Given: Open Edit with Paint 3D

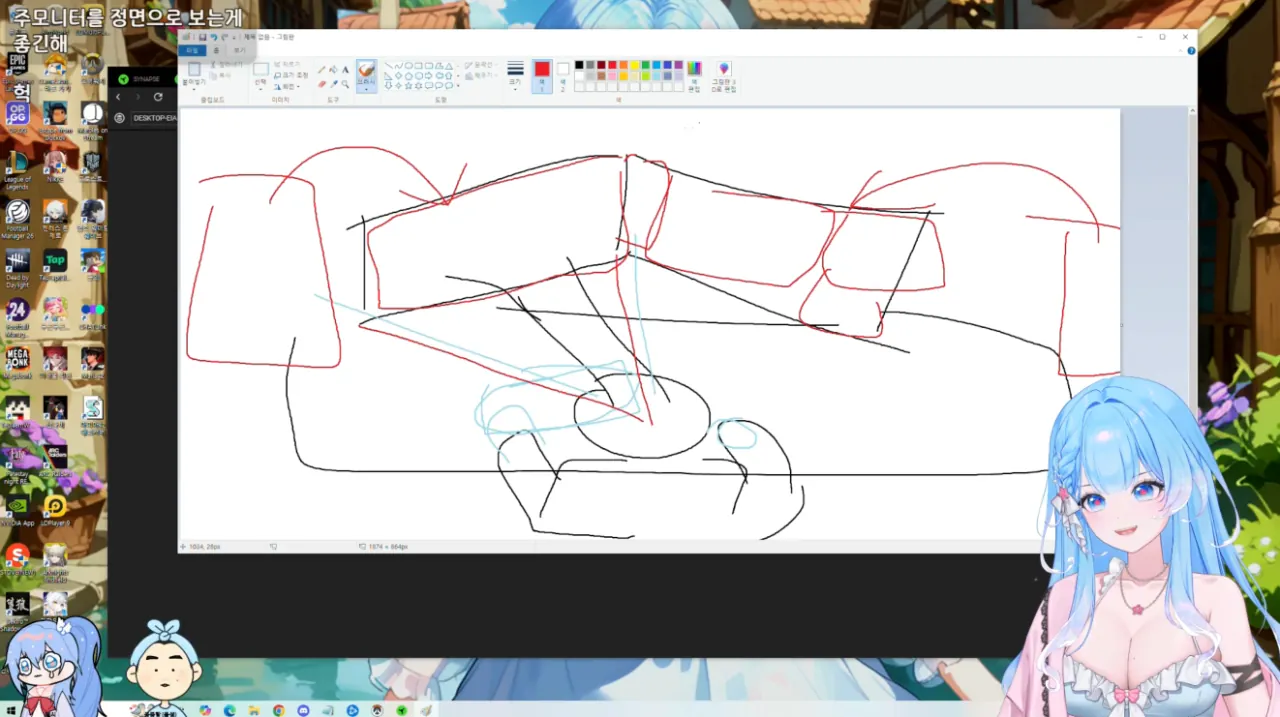Looking at the screenshot, I should click(x=723, y=76).
